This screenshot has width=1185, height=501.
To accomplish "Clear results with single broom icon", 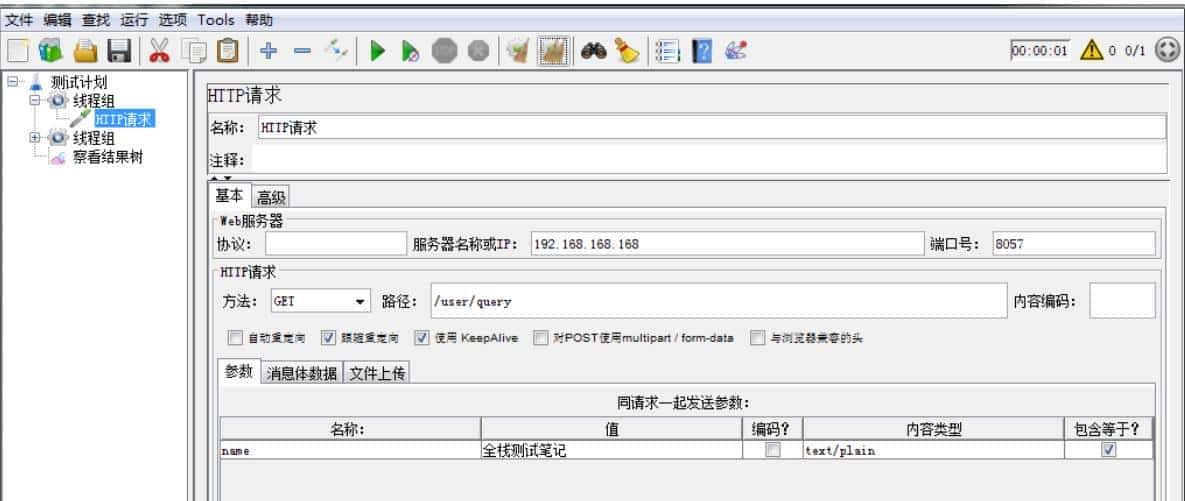I will tap(518, 51).
